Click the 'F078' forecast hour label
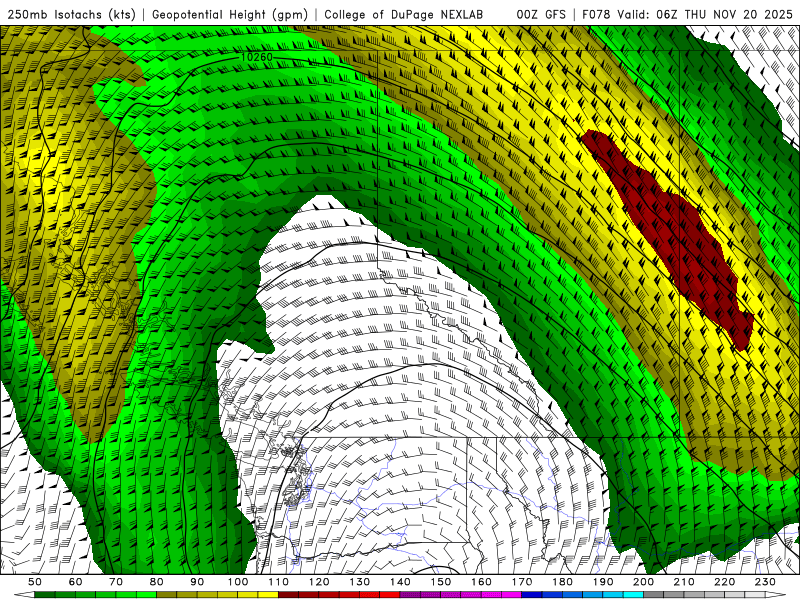 [x=597, y=15]
